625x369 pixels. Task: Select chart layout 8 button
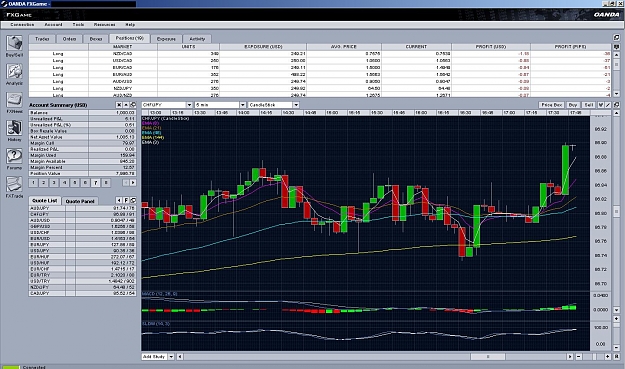[x=106, y=183]
